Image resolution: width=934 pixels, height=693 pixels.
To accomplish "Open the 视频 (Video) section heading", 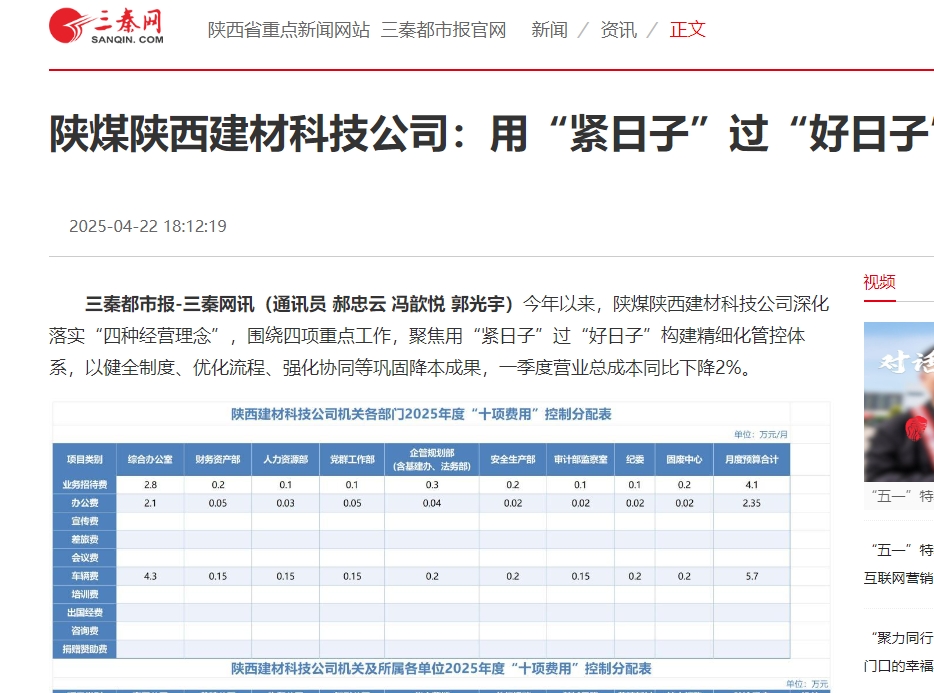I will point(877,282).
